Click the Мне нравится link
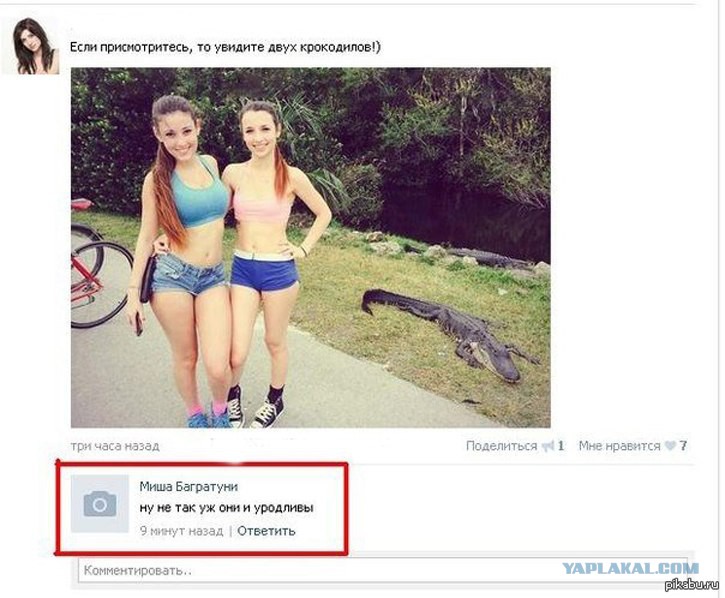Image resolution: width=725 pixels, height=598 pixels. tap(620, 446)
